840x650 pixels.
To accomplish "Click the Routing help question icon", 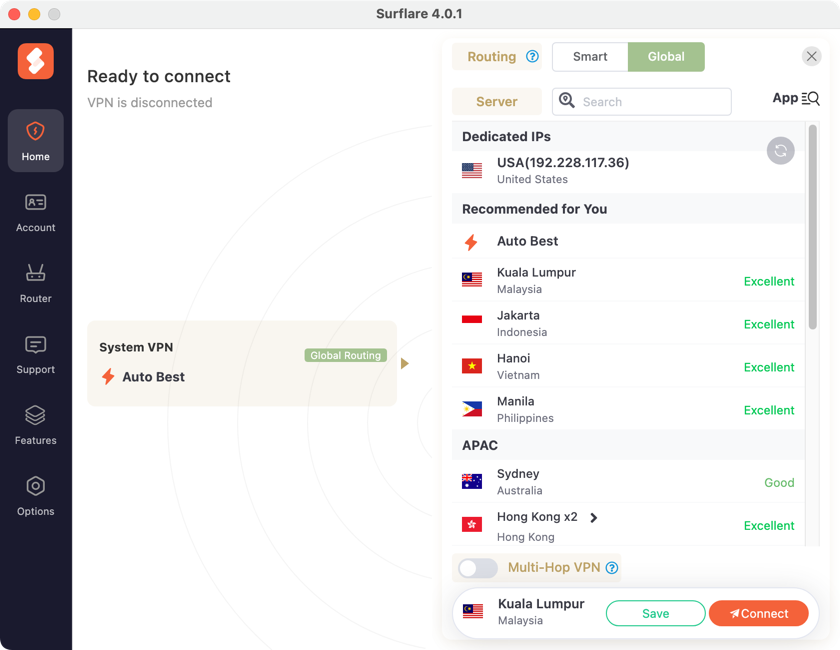I will point(533,57).
